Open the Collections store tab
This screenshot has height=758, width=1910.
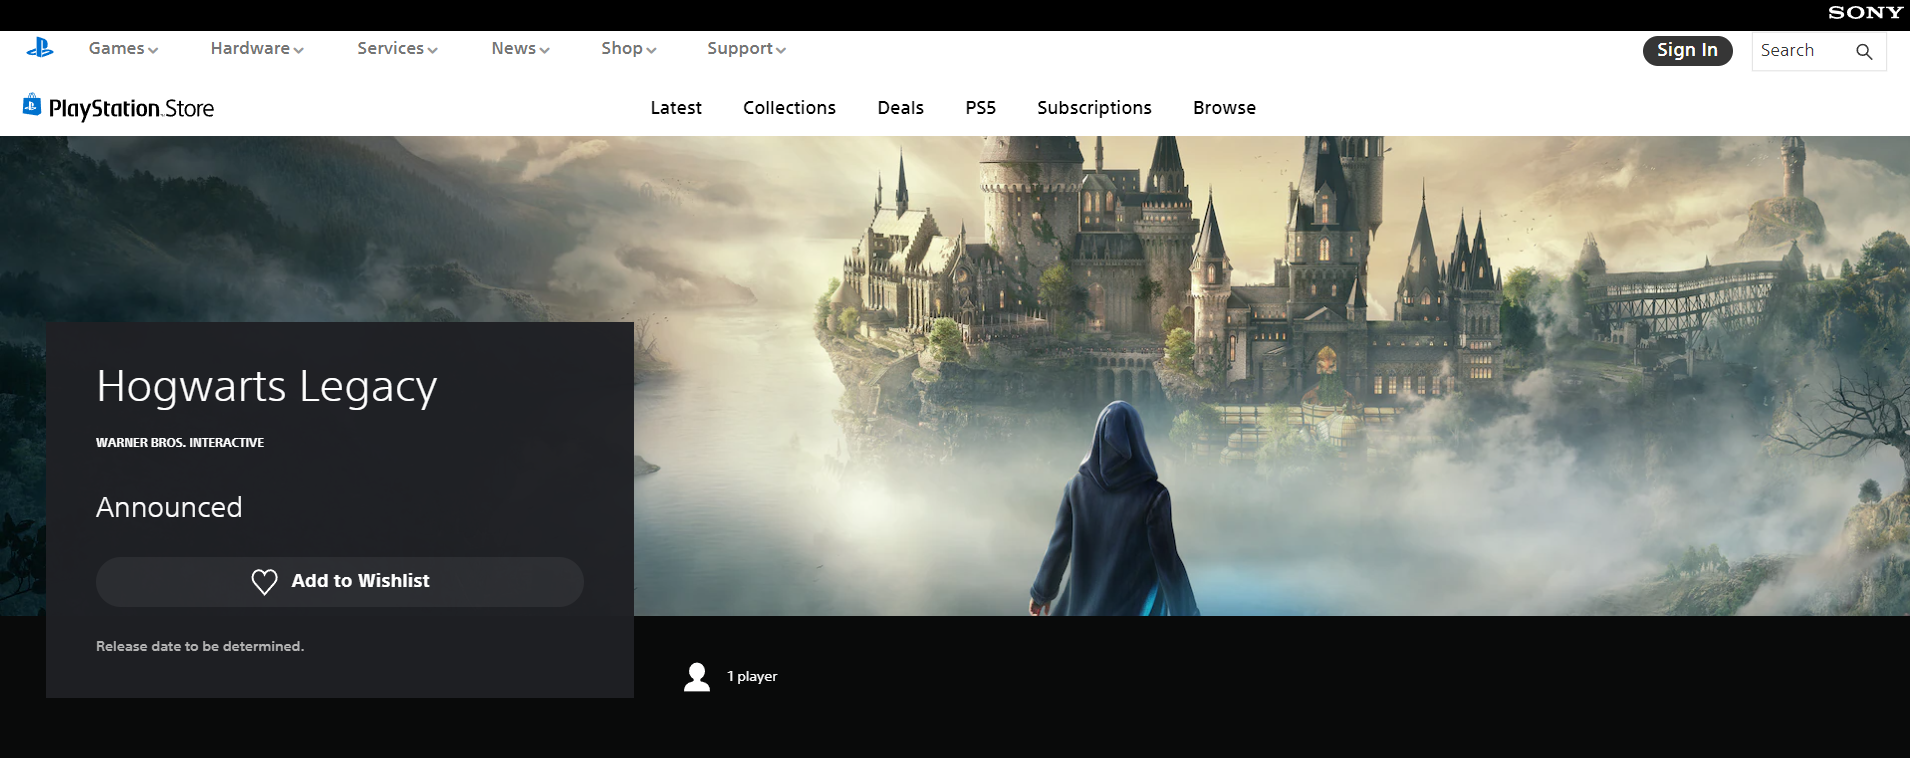tap(789, 108)
